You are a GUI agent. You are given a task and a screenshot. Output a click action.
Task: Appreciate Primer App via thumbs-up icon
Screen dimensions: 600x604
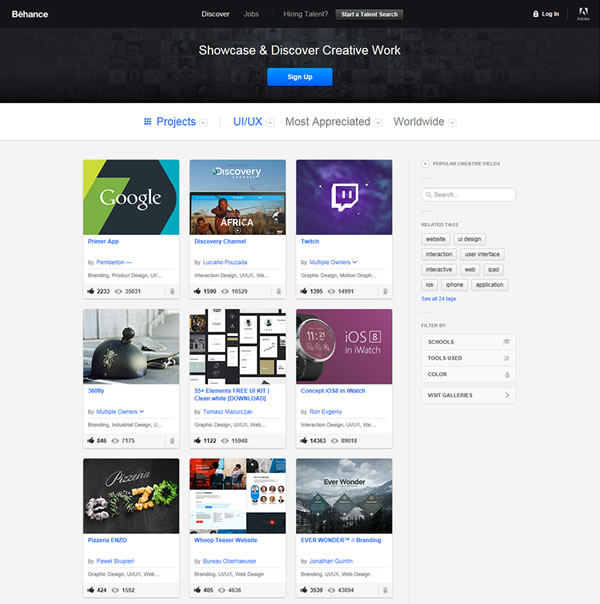coord(91,291)
